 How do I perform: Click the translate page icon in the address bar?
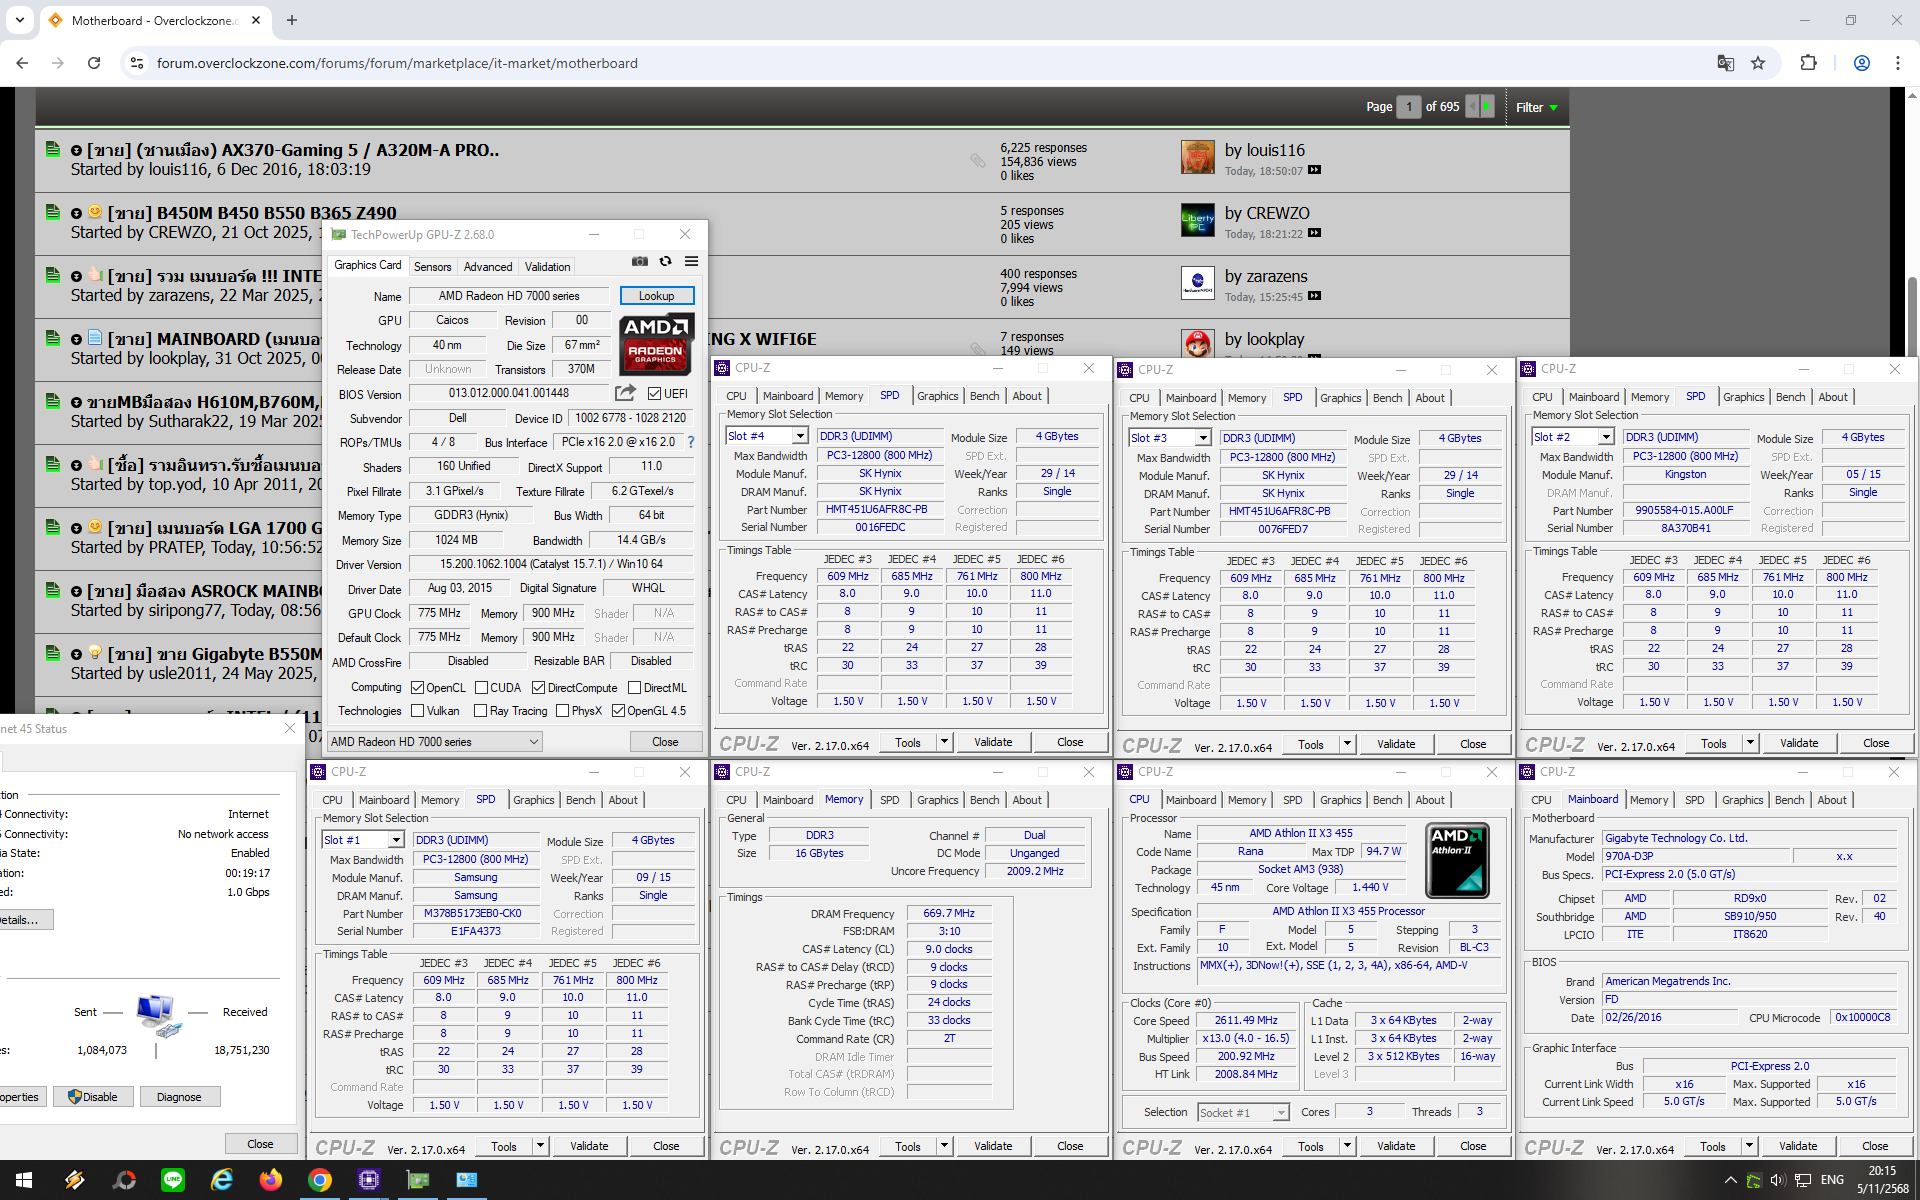coord(1726,63)
